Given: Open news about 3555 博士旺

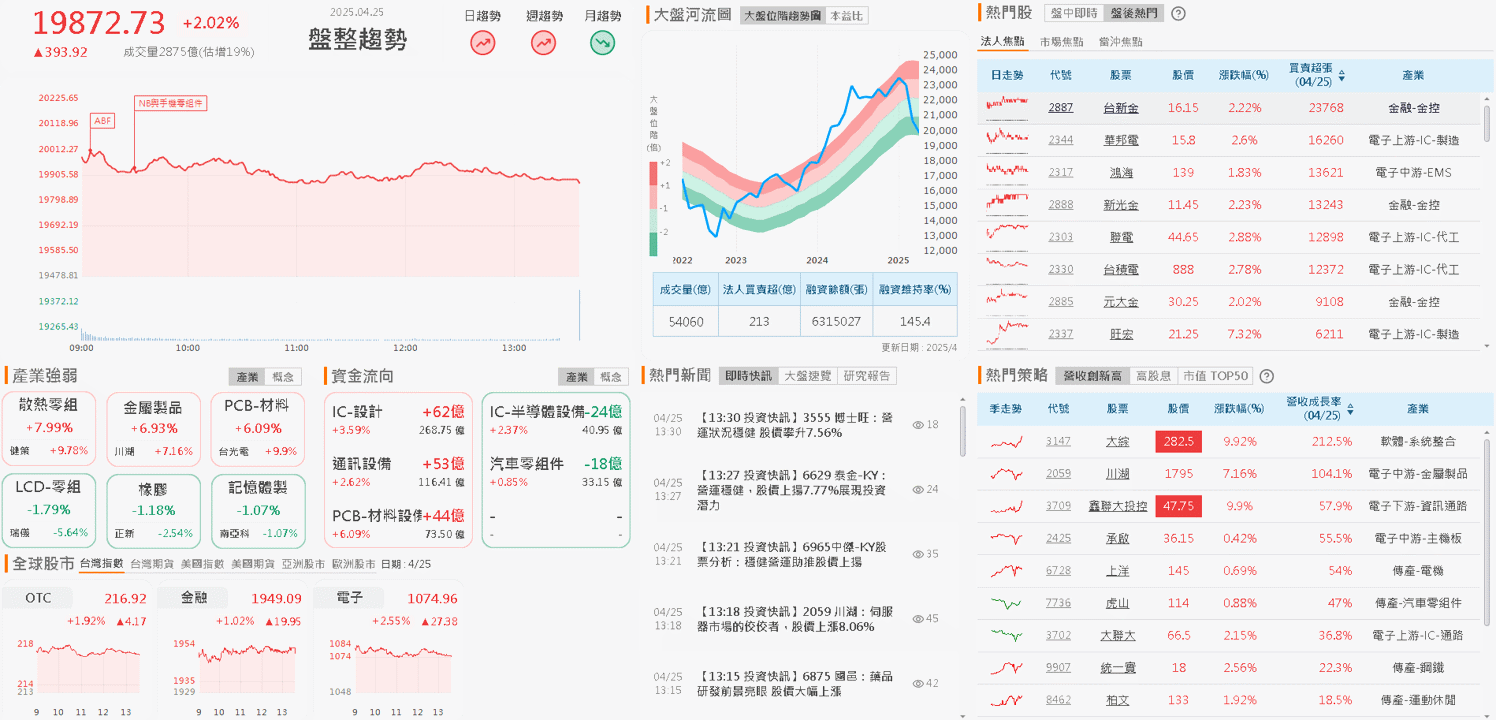Looking at the screenshot, I should coord(796,425).
